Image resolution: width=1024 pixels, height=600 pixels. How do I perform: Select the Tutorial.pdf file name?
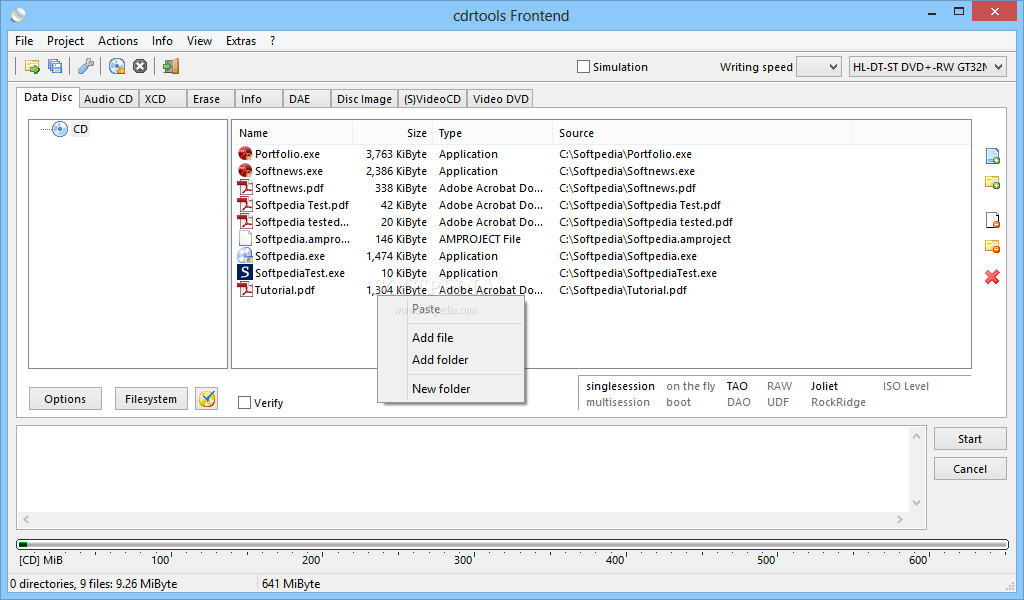[x=285, y=290]
